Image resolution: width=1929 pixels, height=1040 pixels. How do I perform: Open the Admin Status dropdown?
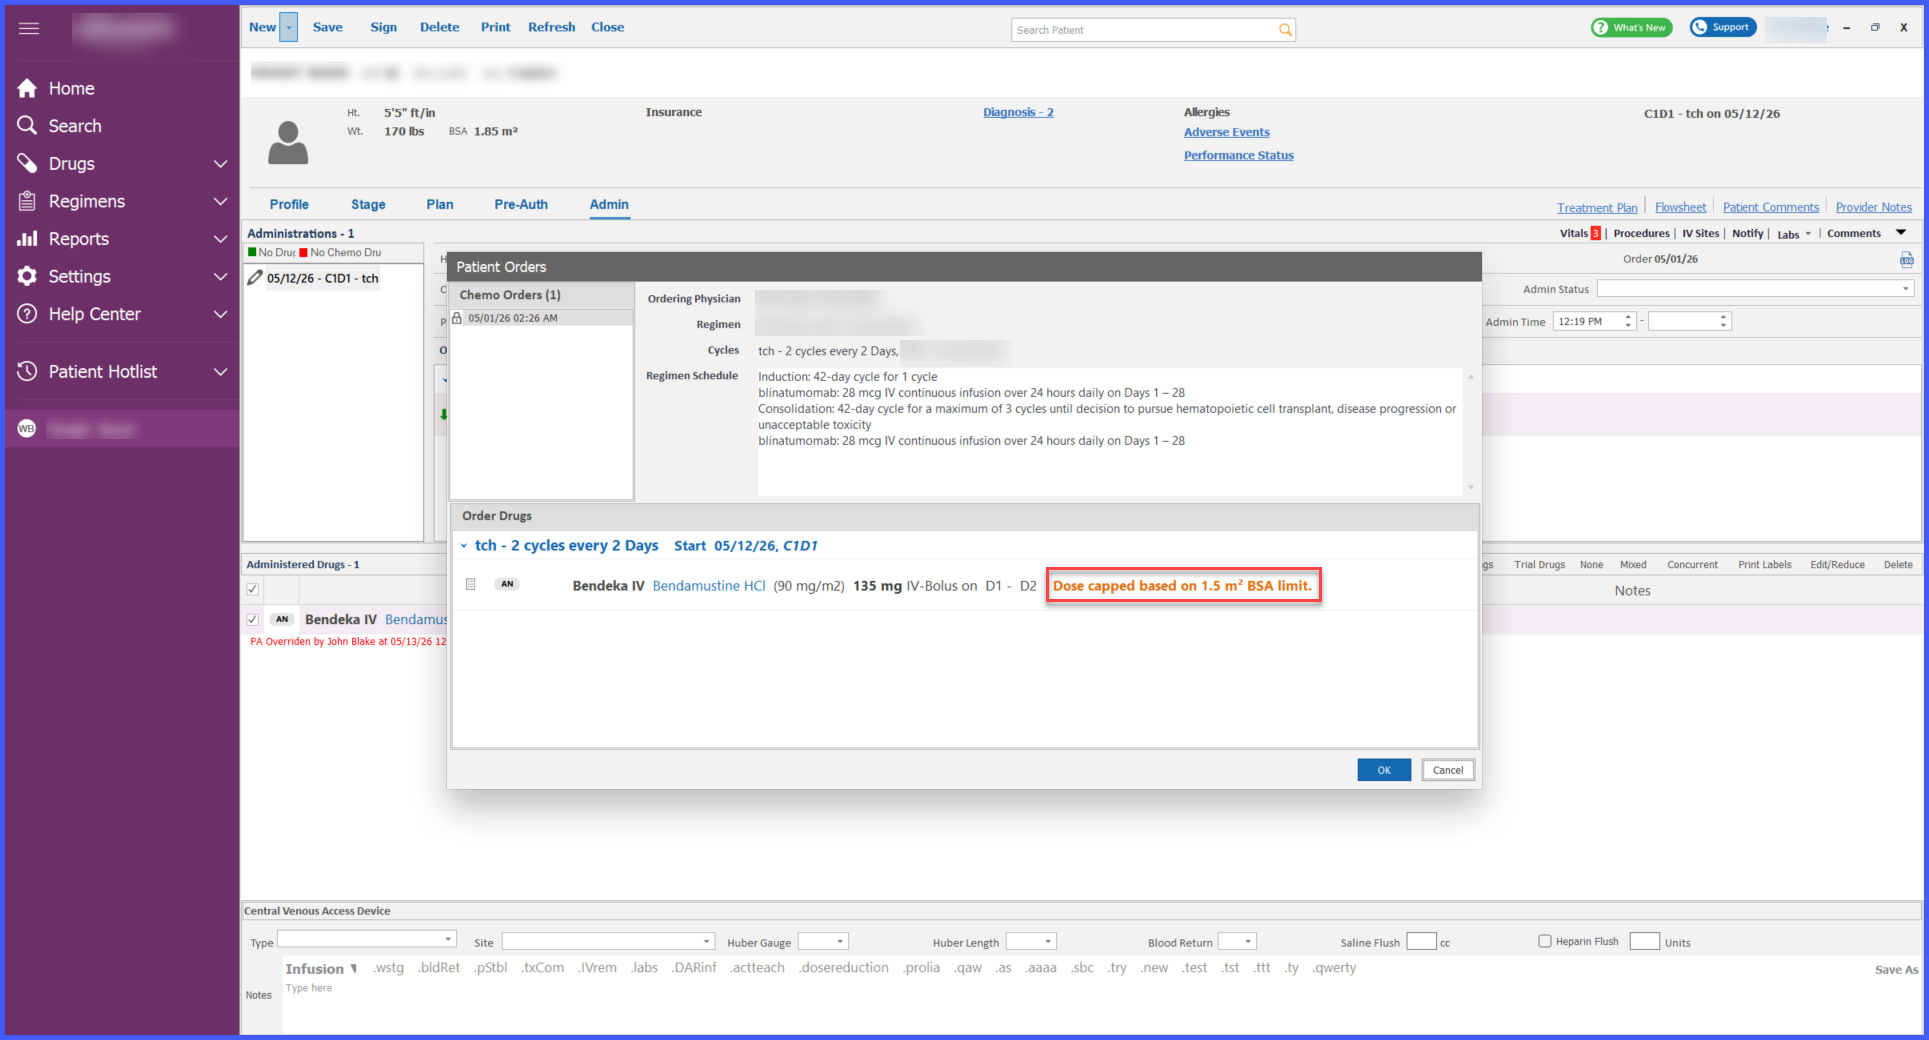click(1755, 289)
